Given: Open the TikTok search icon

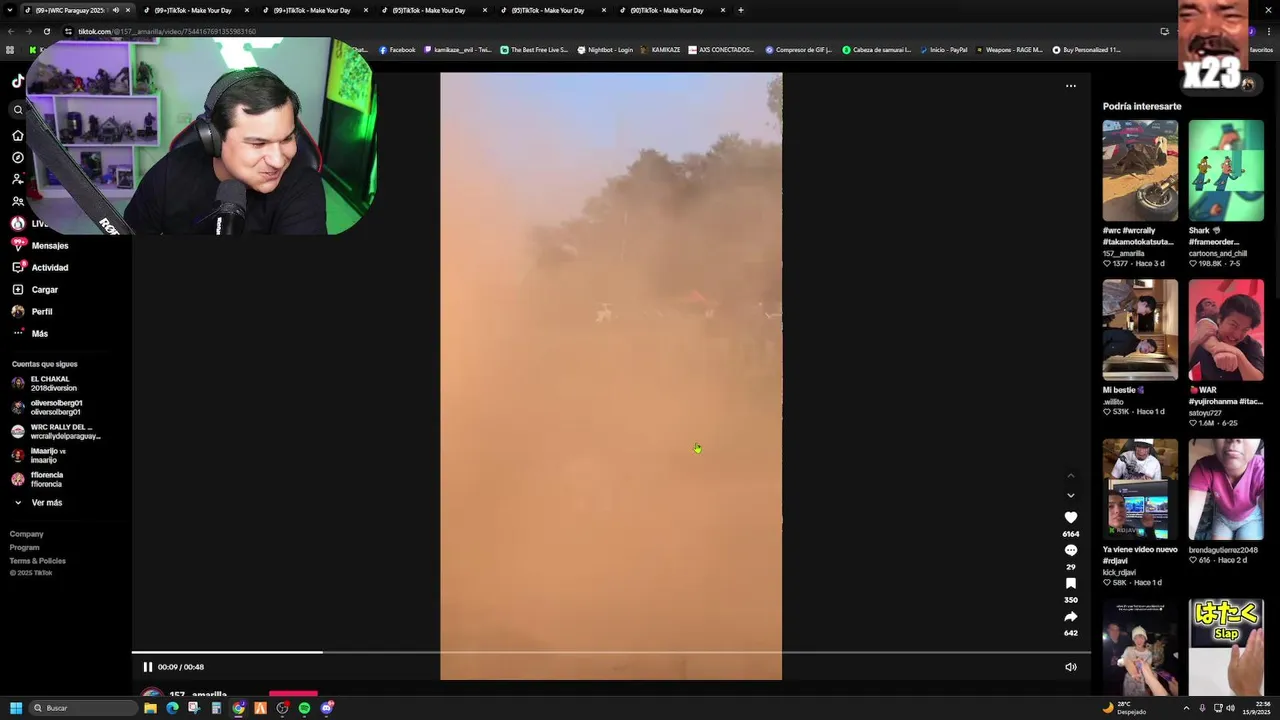Looking at the screenshot, I should 17,110.
